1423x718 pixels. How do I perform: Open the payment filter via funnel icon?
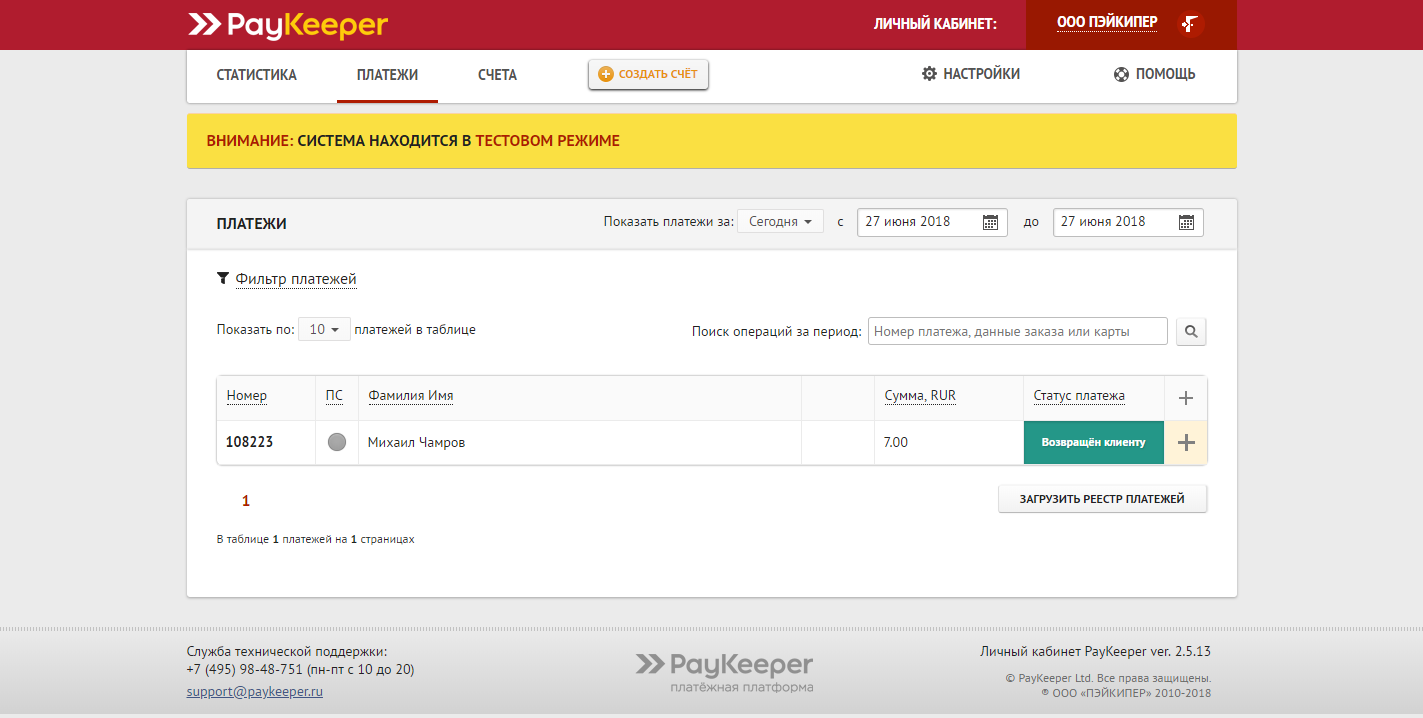click(223, 278)
